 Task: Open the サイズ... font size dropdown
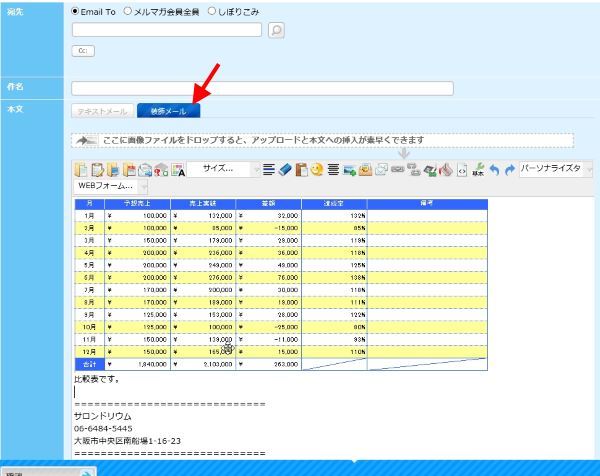point(224,169)
